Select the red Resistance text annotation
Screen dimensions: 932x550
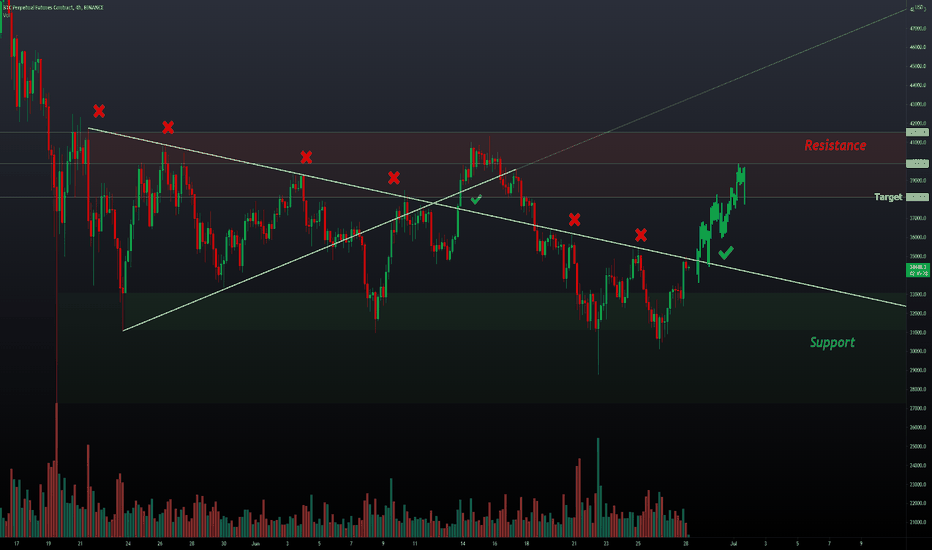point(835,145)
